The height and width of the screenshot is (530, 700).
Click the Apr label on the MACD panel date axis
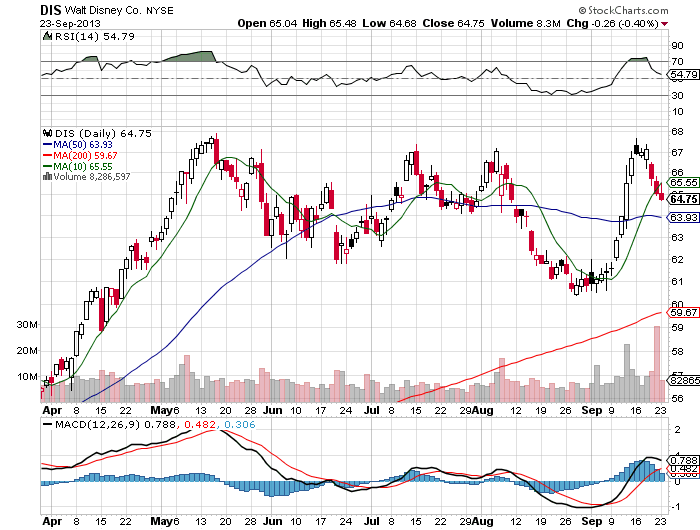click(x=52, y=521)
